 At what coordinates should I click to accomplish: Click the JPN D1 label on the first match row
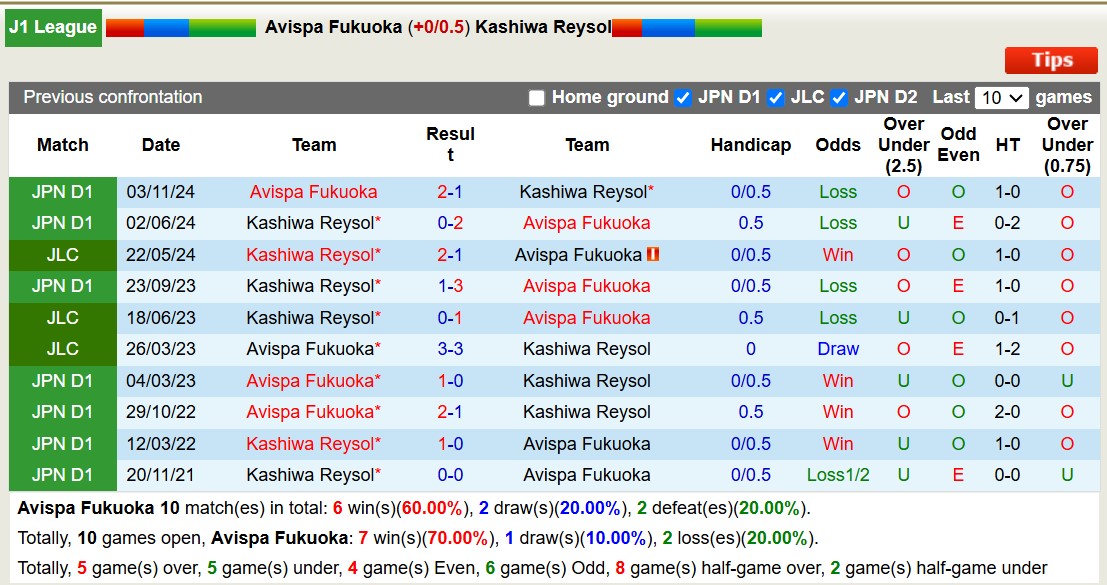62,191
